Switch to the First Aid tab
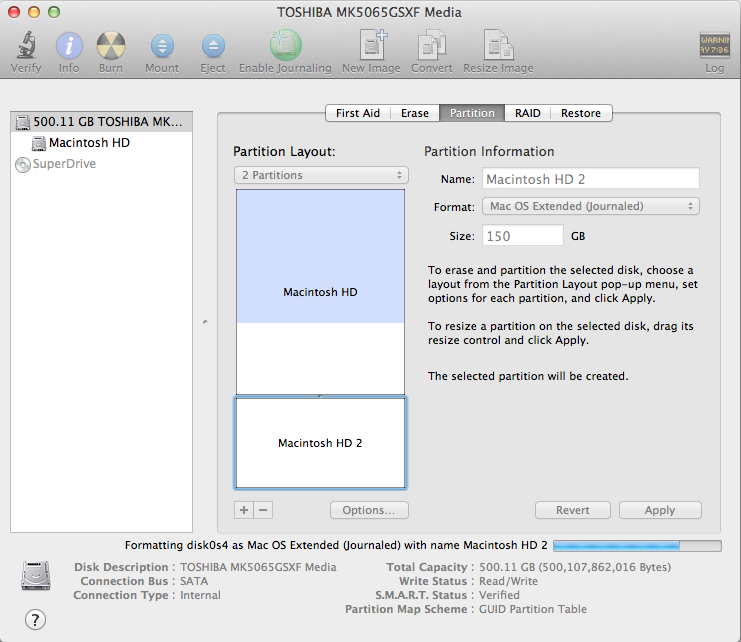This screenshot has width=741, height=642. tap(358, 113)
